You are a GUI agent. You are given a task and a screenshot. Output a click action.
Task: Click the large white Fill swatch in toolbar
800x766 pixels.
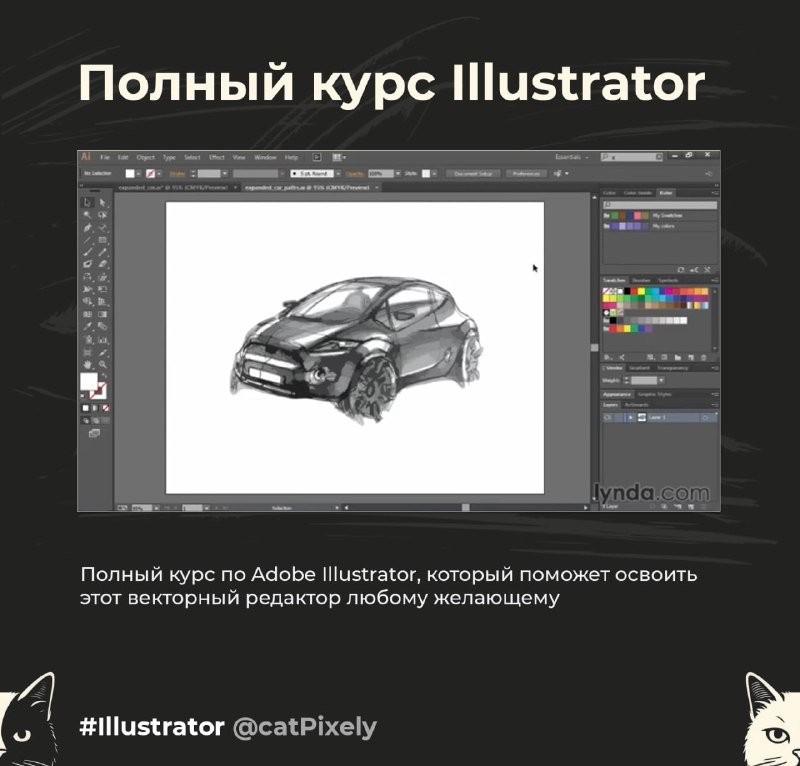click(89, 381)
